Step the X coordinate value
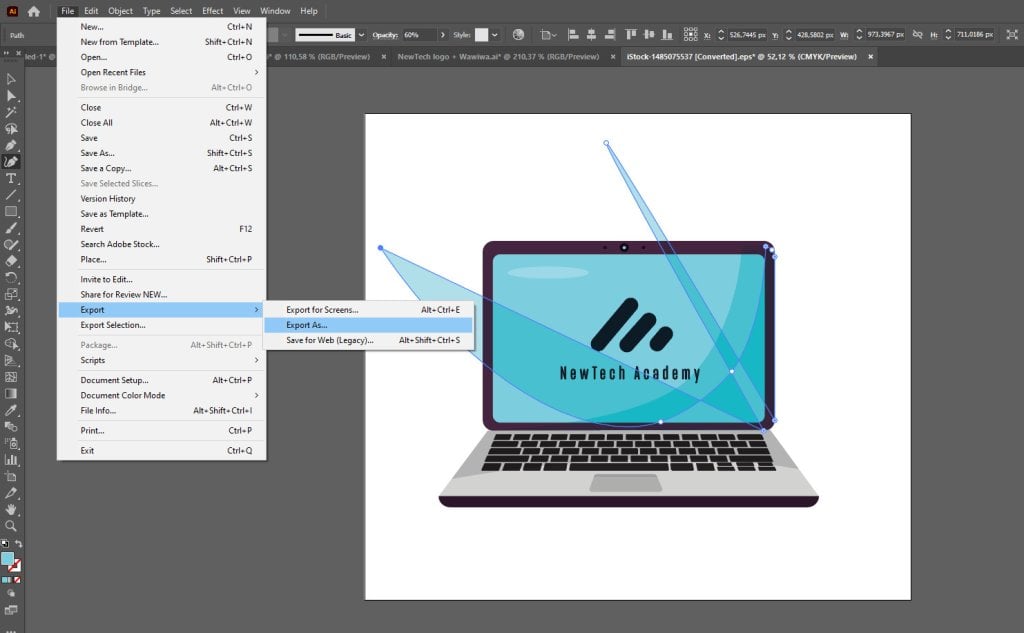This screenshot has height=633, width=1024. click(721, 35)
